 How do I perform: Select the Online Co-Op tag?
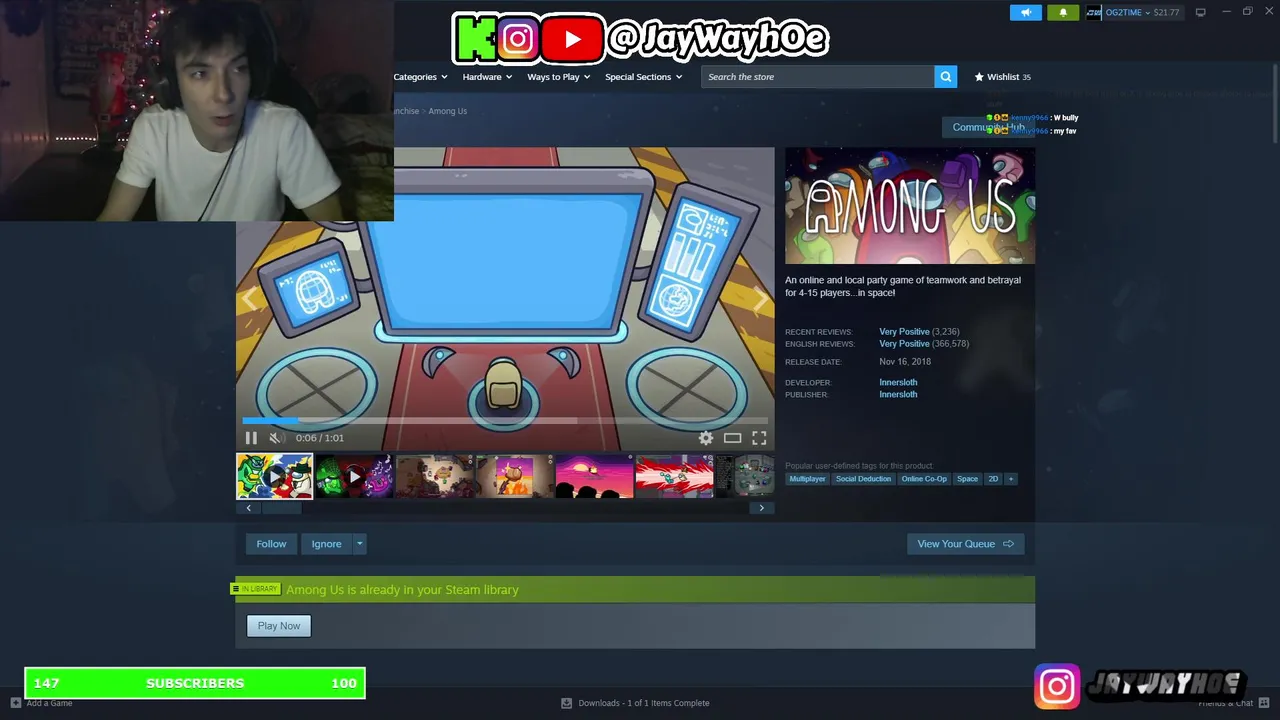click(x=924, y=479)
